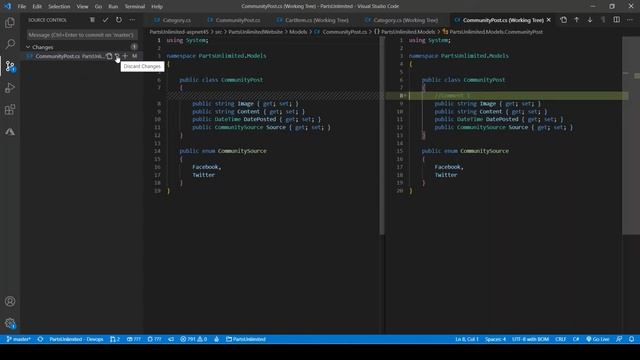Go to next change arrow in editor toolbar
This screenshot has height=360, width=640.
(590, 20)
